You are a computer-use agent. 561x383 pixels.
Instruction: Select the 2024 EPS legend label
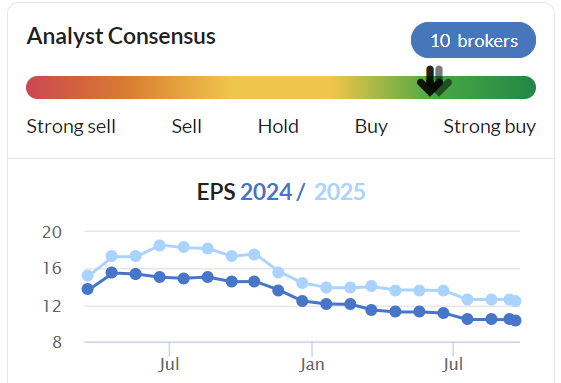click(266, 192)
